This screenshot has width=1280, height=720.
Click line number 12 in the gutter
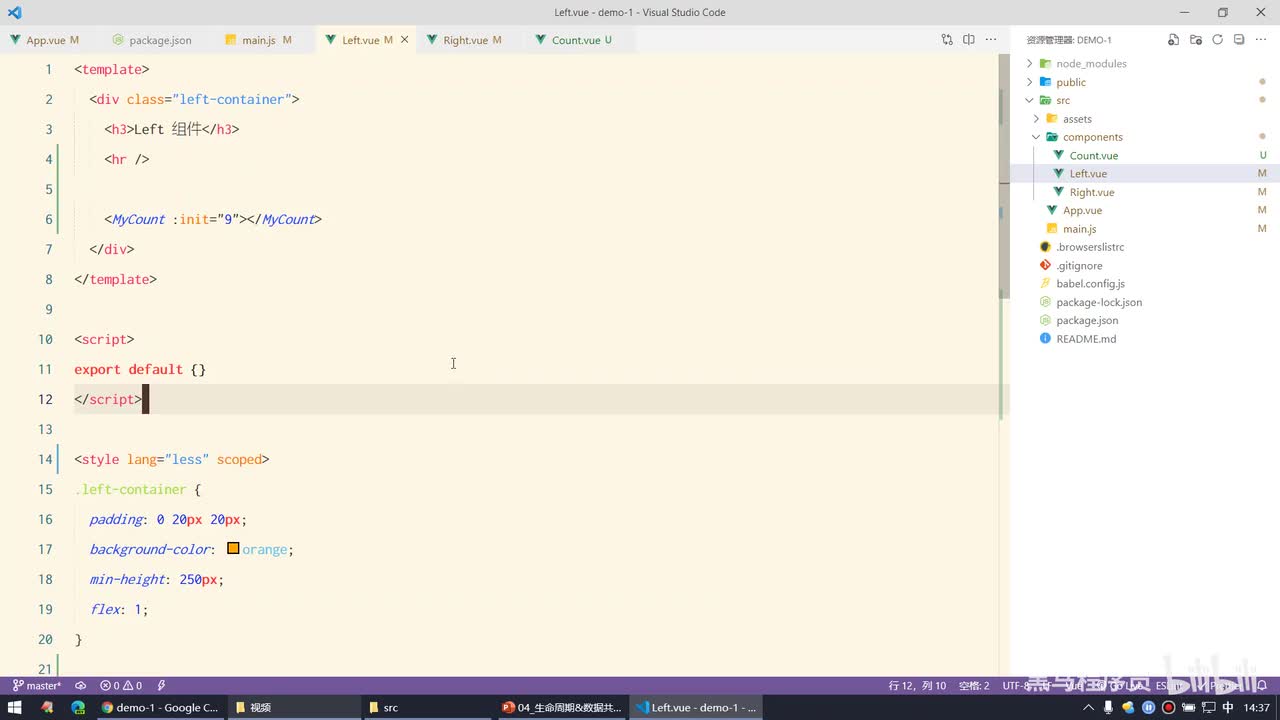click(45, 399)
